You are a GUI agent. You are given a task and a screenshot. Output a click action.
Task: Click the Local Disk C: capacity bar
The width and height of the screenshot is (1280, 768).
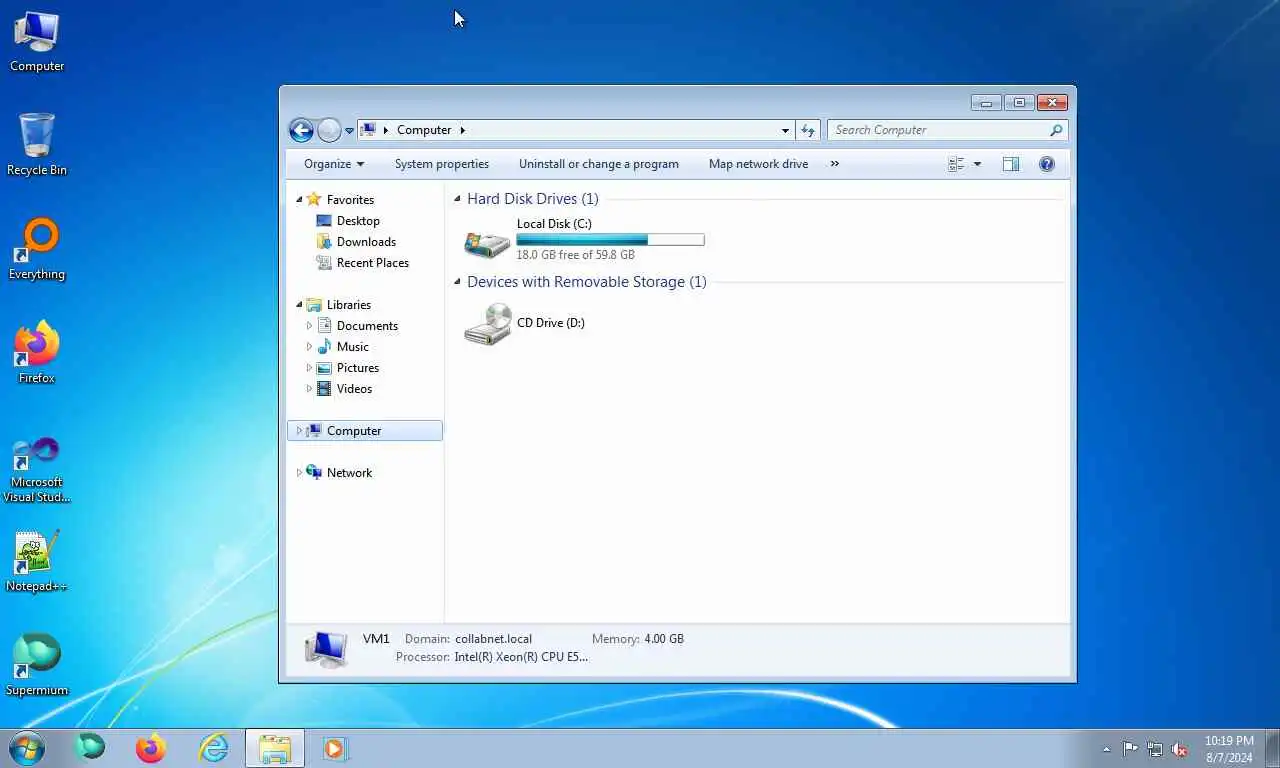pyautogui.click(x=610, y=240)
